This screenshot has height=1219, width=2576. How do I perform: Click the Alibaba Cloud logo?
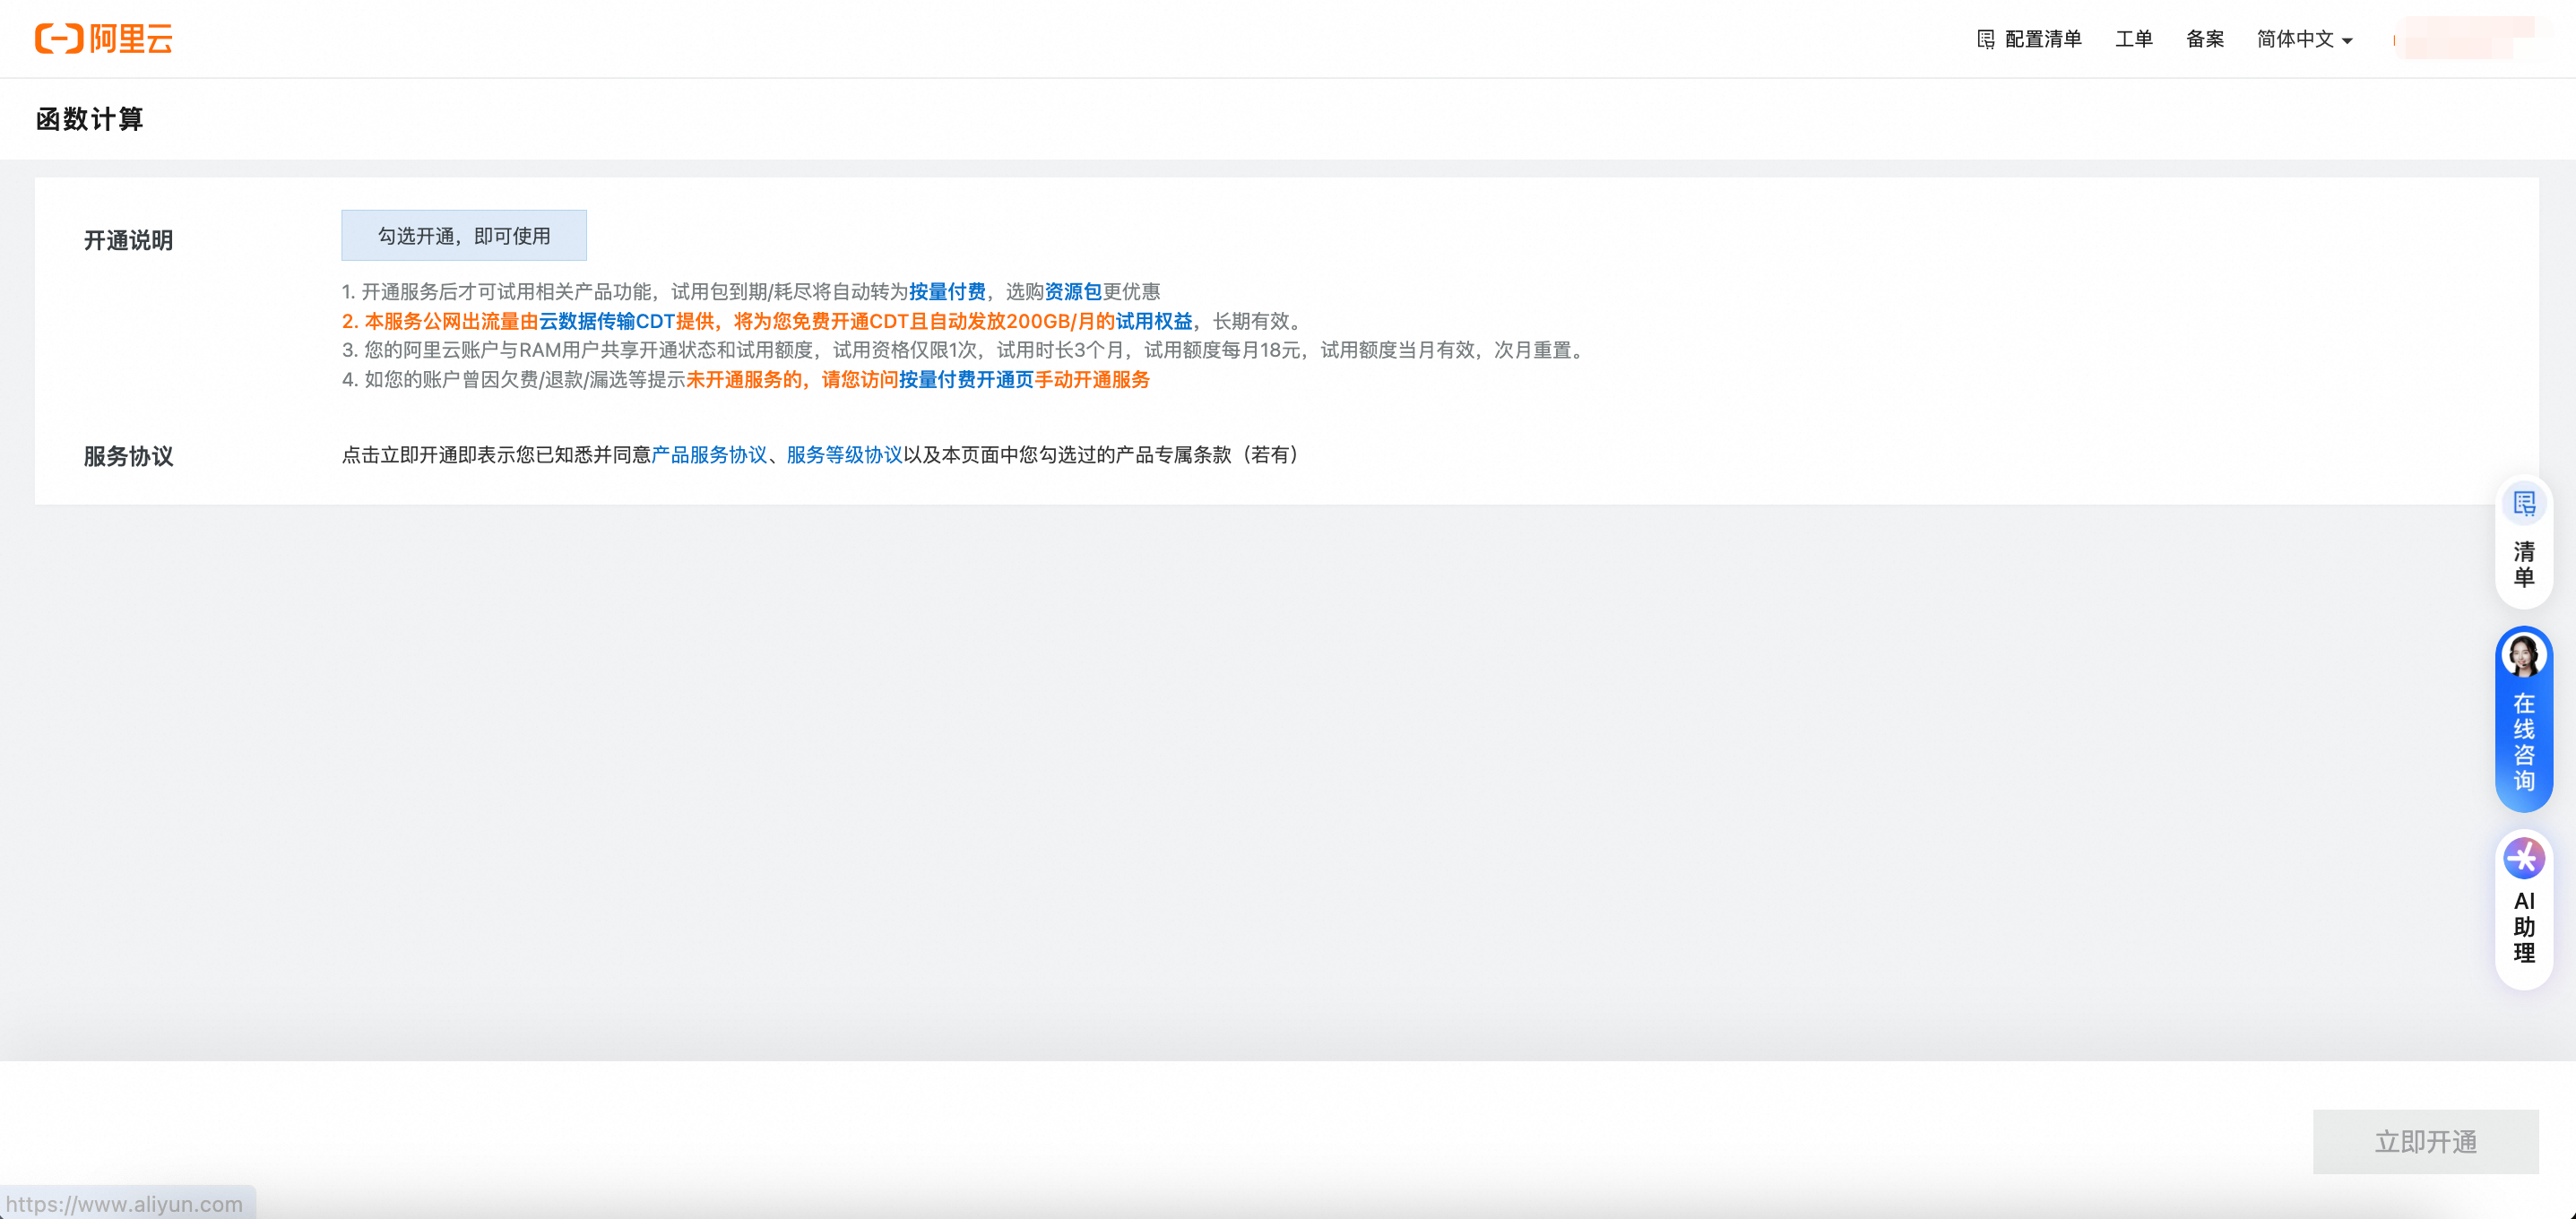pos(104,39)
